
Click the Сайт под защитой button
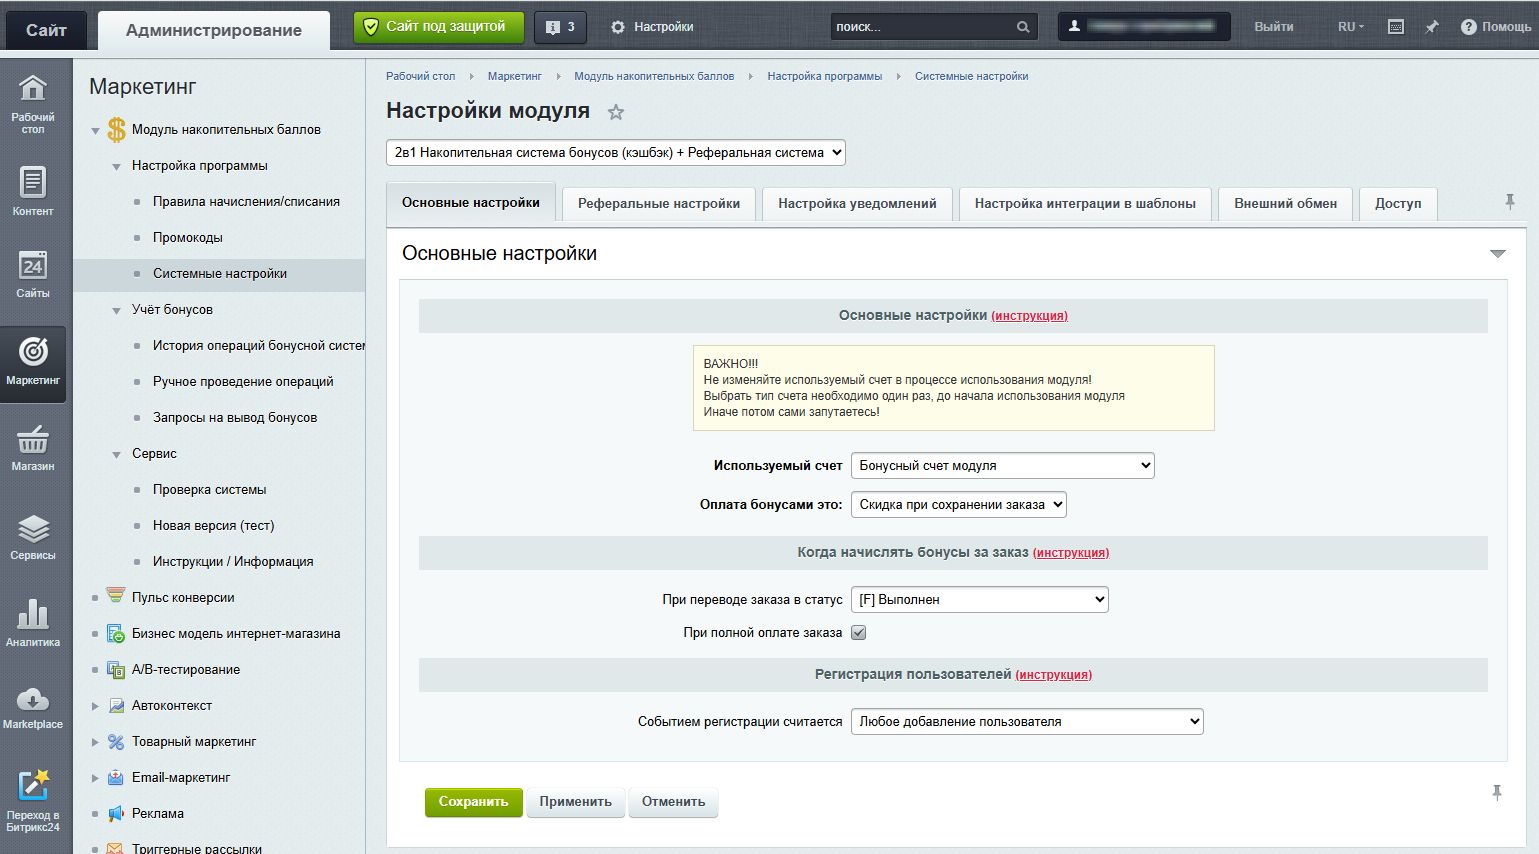(x=438, y=27)
